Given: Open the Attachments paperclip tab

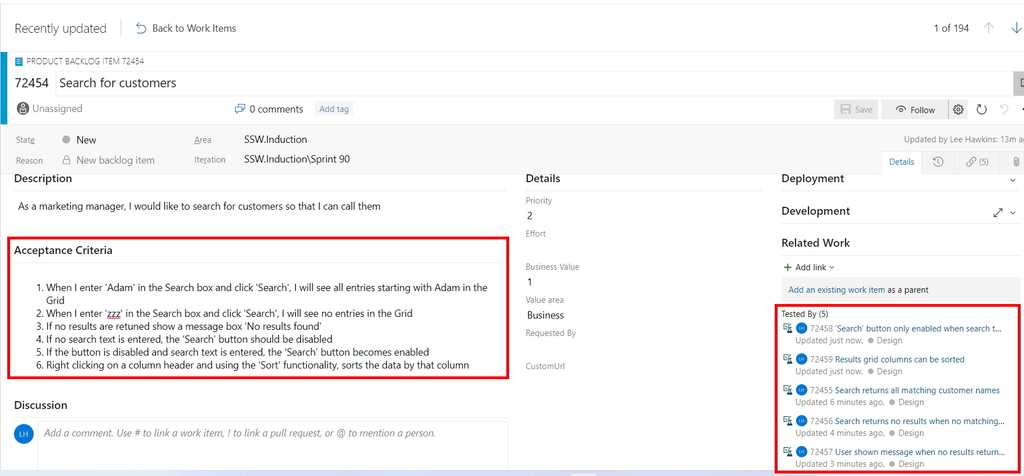Looking at the screenshot, I should click(x=1015, y=161).
